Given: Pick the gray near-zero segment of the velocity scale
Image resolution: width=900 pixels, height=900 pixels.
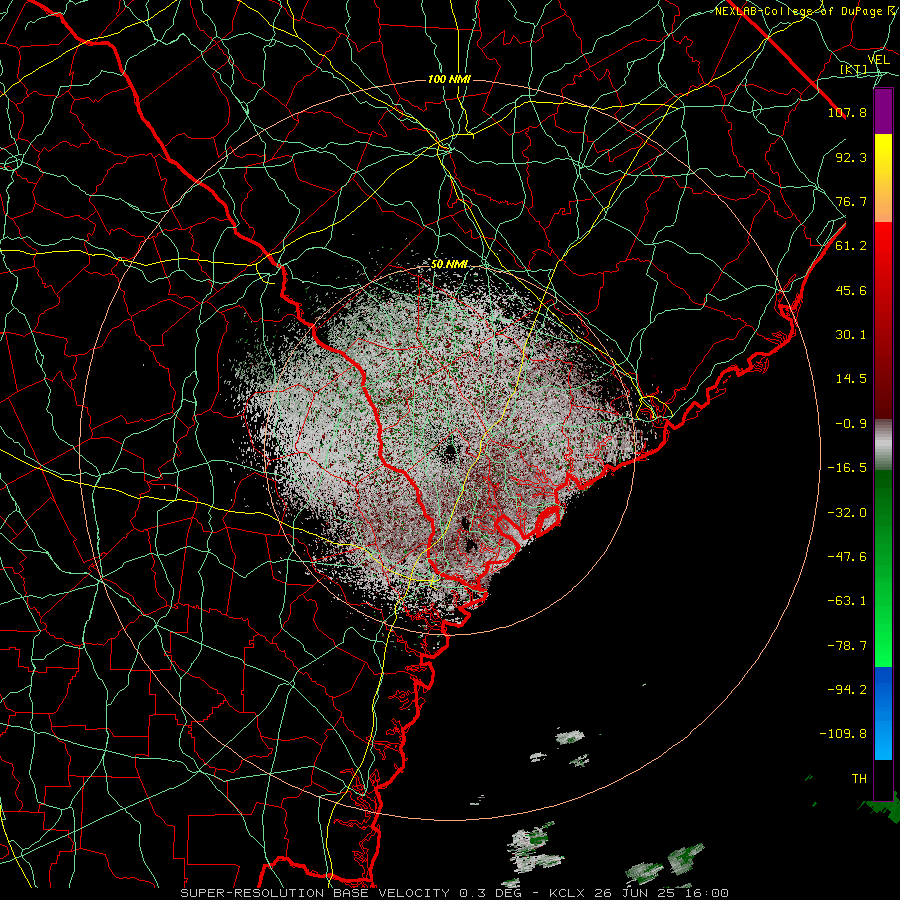Looking at the screenshot, I should (883, 445).
